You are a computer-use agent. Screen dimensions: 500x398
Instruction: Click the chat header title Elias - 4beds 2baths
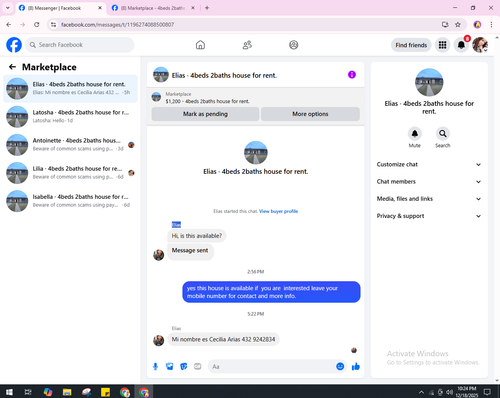click(x=224, y=75)
